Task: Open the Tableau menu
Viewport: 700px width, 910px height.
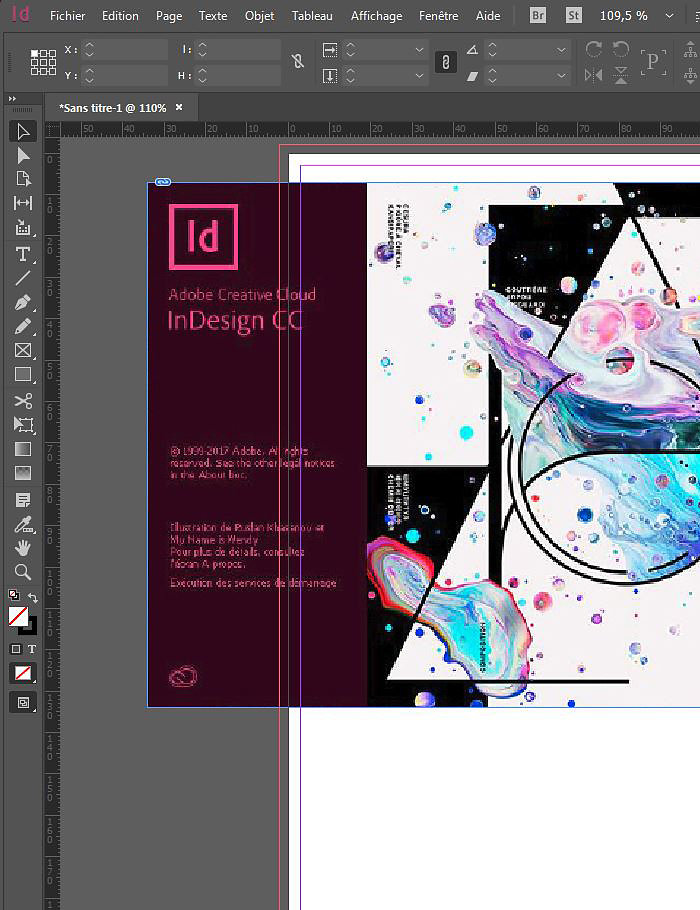Action: (x=312, y=16)
